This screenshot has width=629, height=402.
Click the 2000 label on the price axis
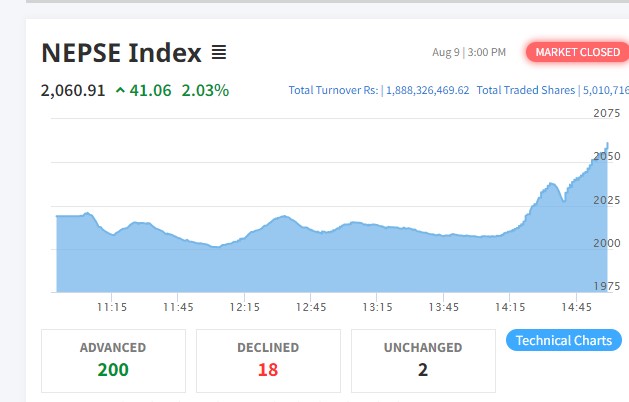pos(607,243)
